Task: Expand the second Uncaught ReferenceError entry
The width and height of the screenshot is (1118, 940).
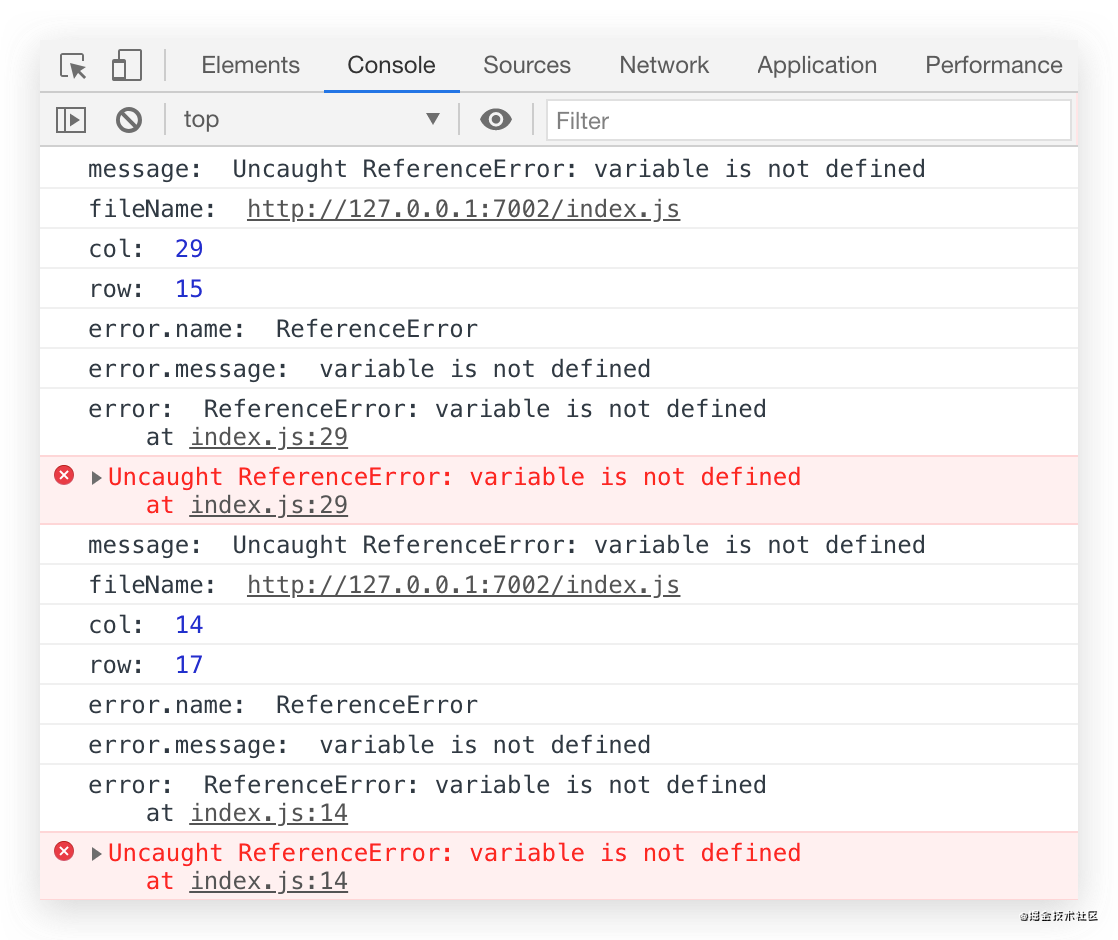Action: click(97, 854)
